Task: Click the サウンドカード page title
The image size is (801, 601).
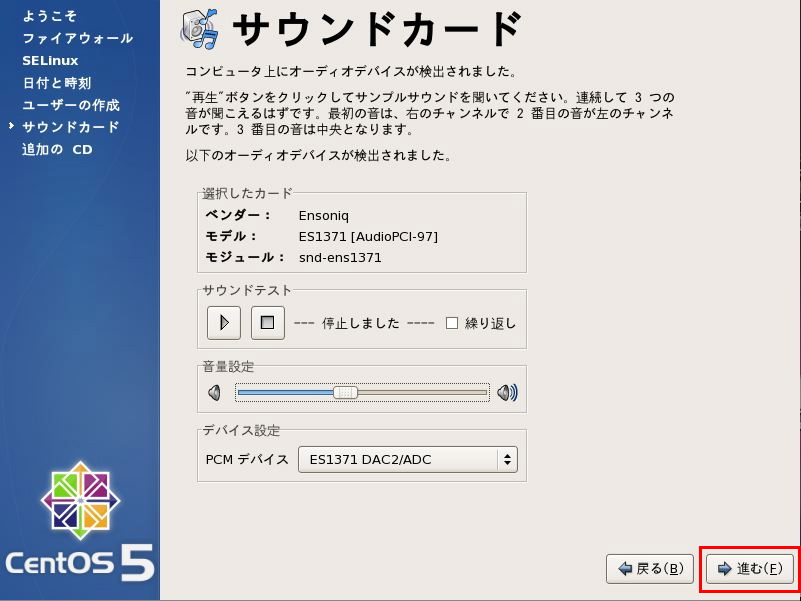Action: coord(378,29)
